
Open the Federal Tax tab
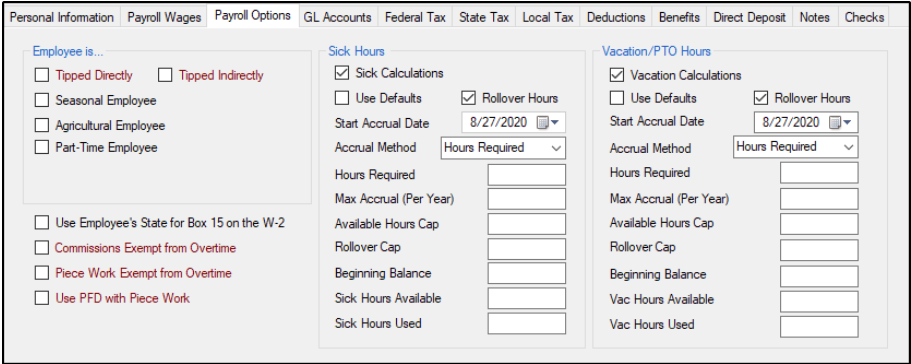[415, 17]
